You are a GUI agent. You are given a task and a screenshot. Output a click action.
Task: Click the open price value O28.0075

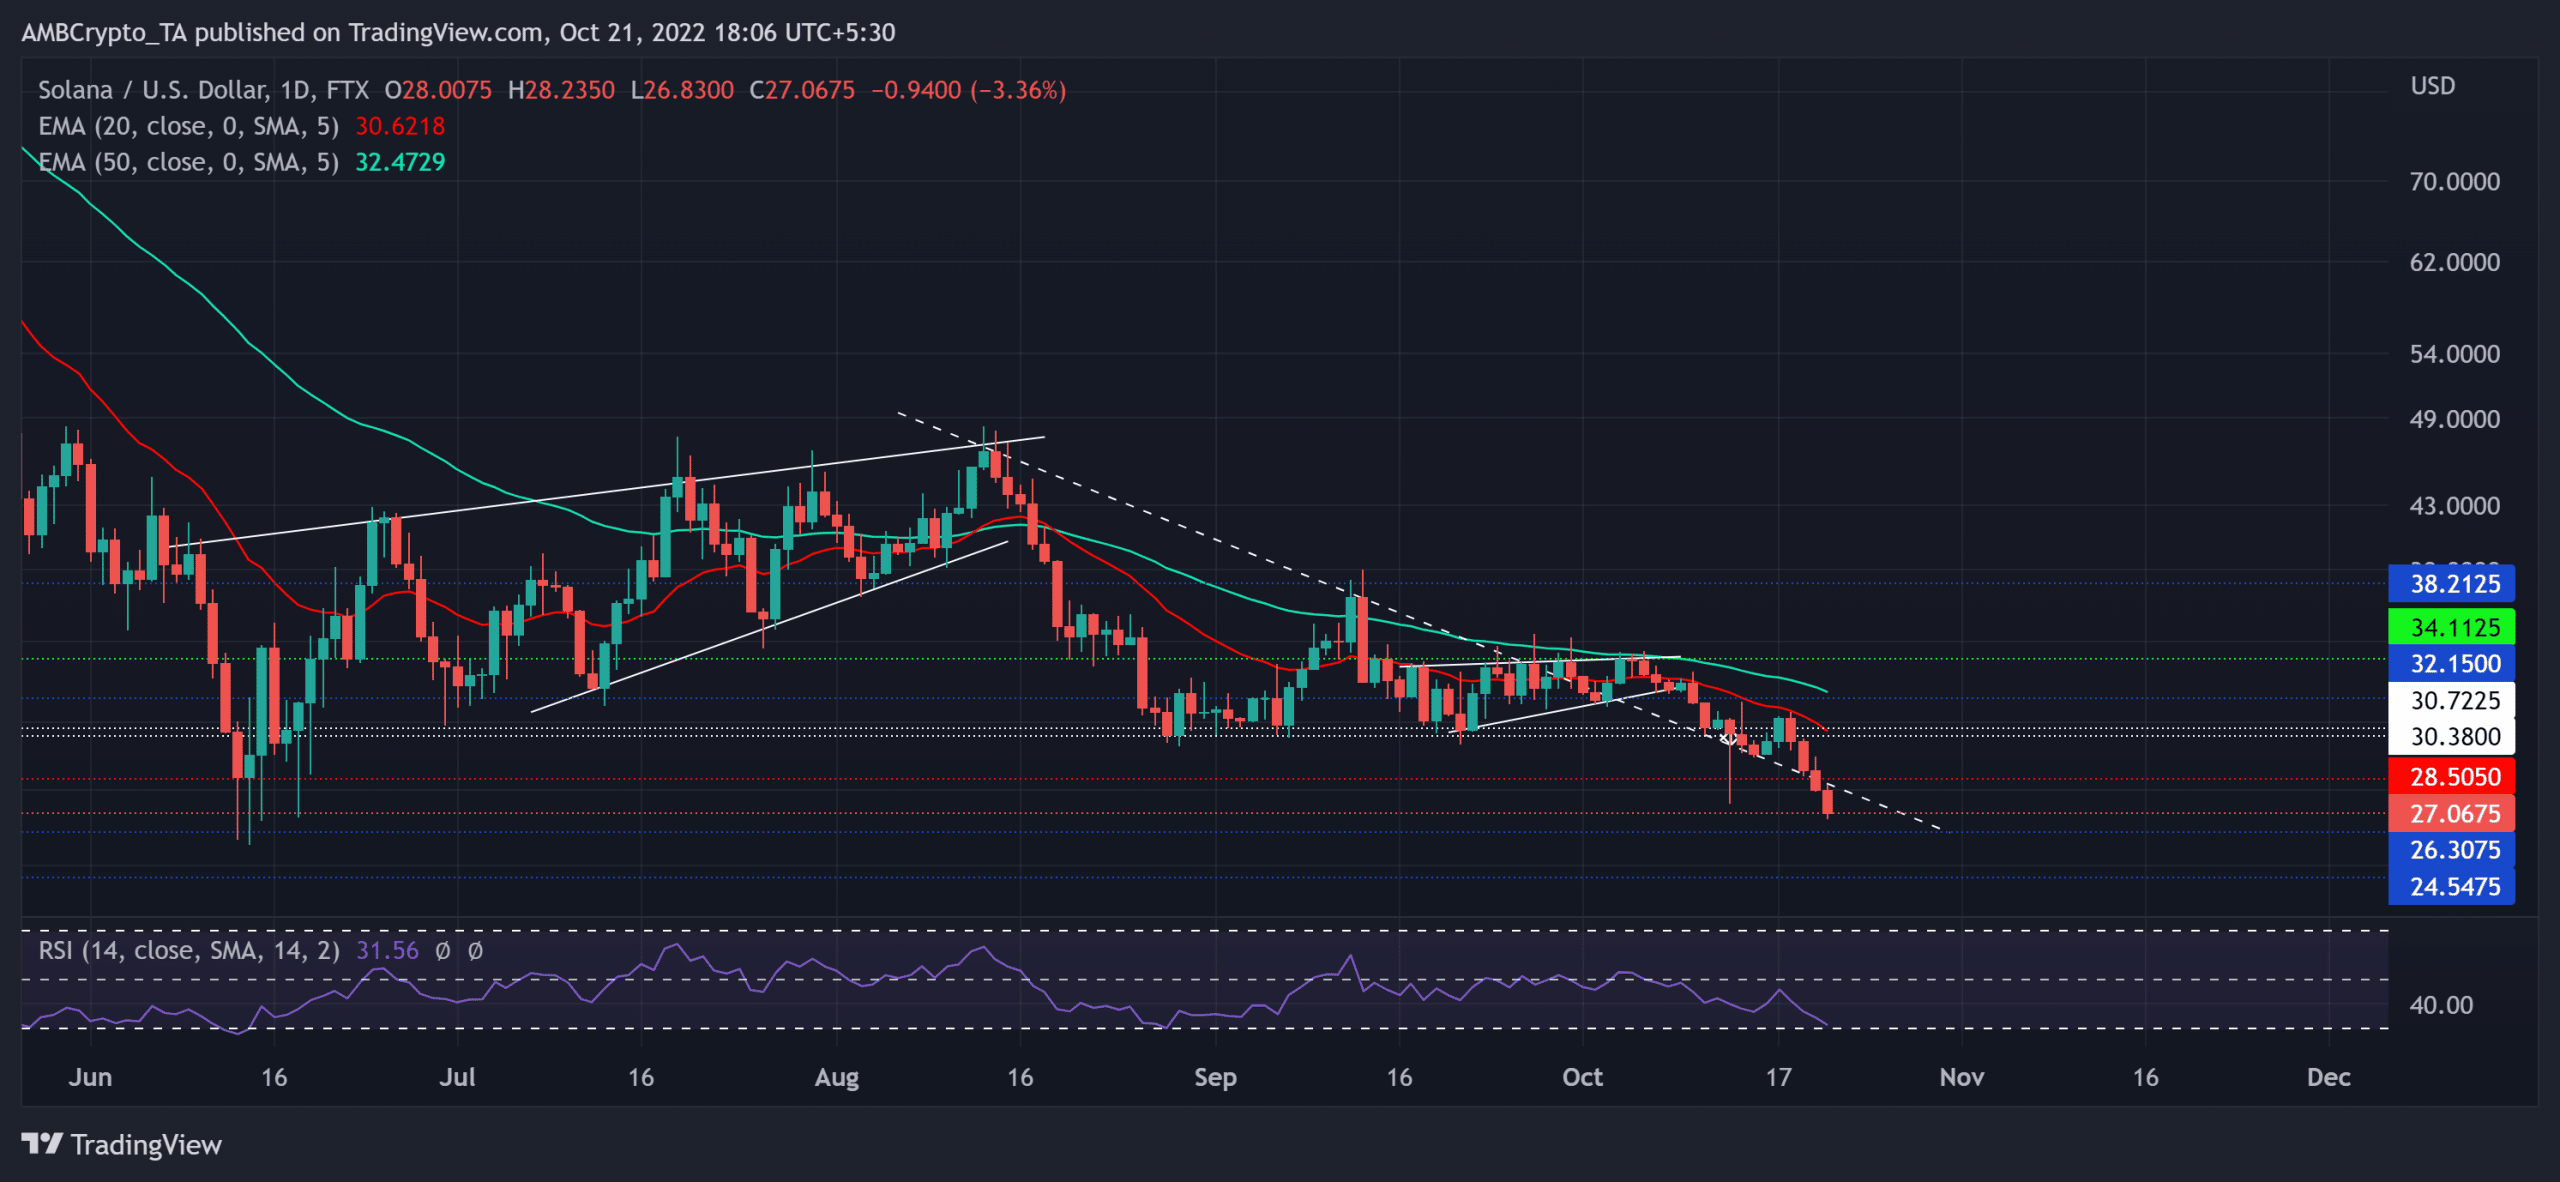[x=438, y=90]
